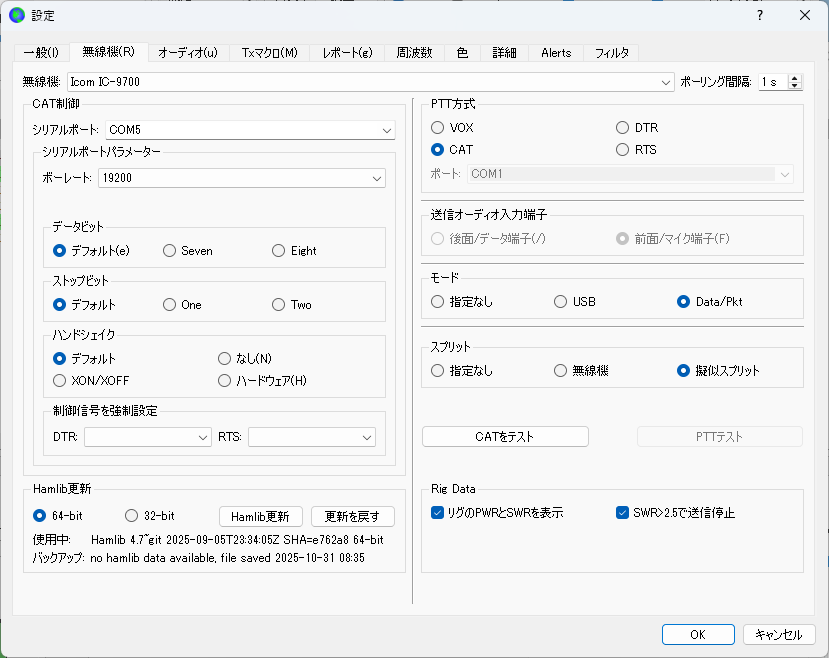Select Seven data bits

point(188,251)
